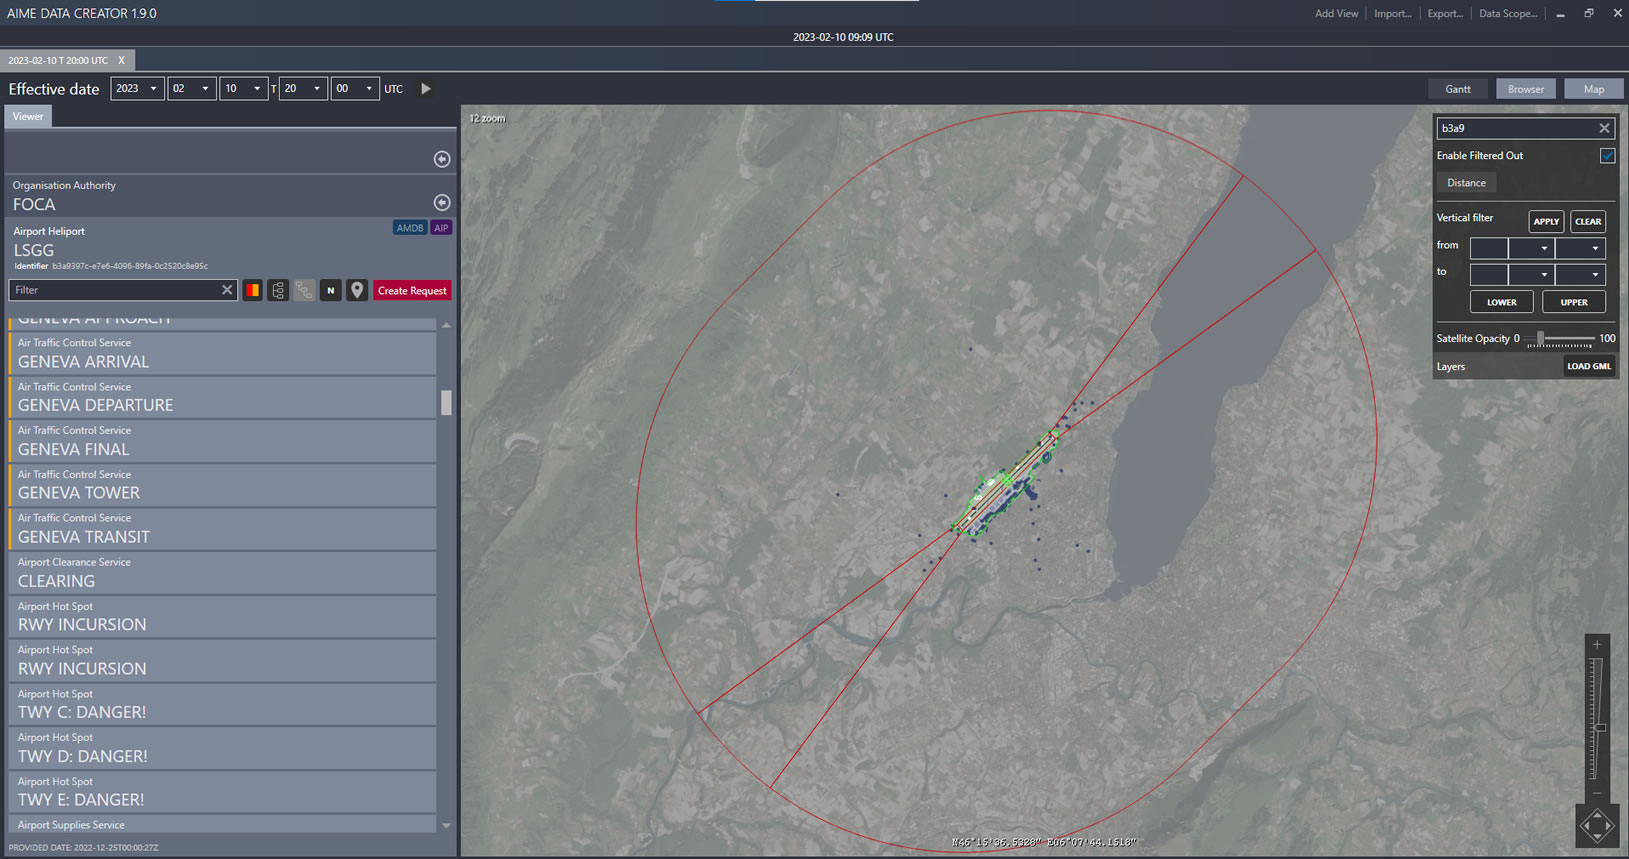Switch to the Gantt view tab
1629x859 pixels.
(x=1457, y=89)
